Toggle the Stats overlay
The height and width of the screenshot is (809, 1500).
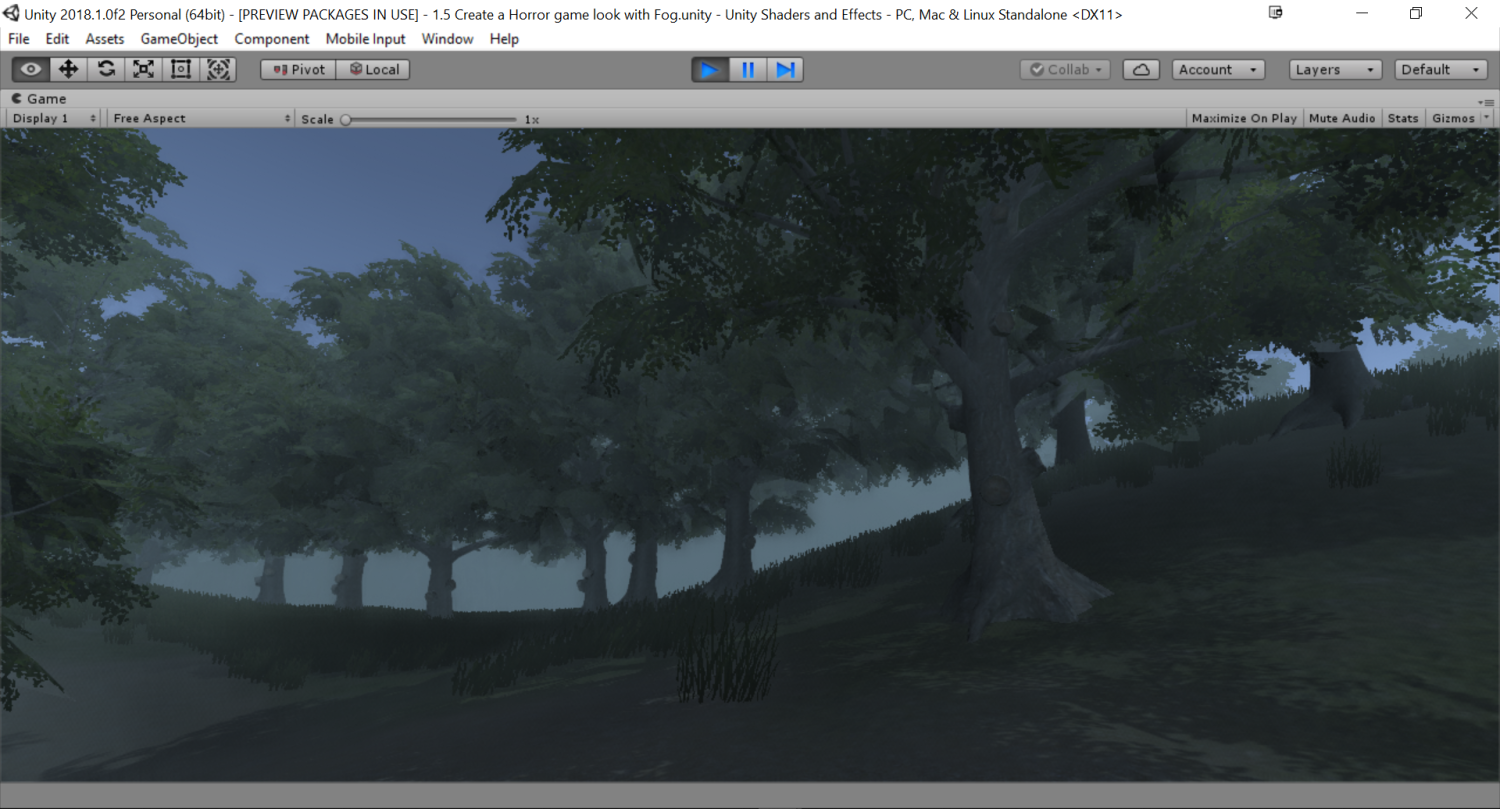tap(1403, 118)
